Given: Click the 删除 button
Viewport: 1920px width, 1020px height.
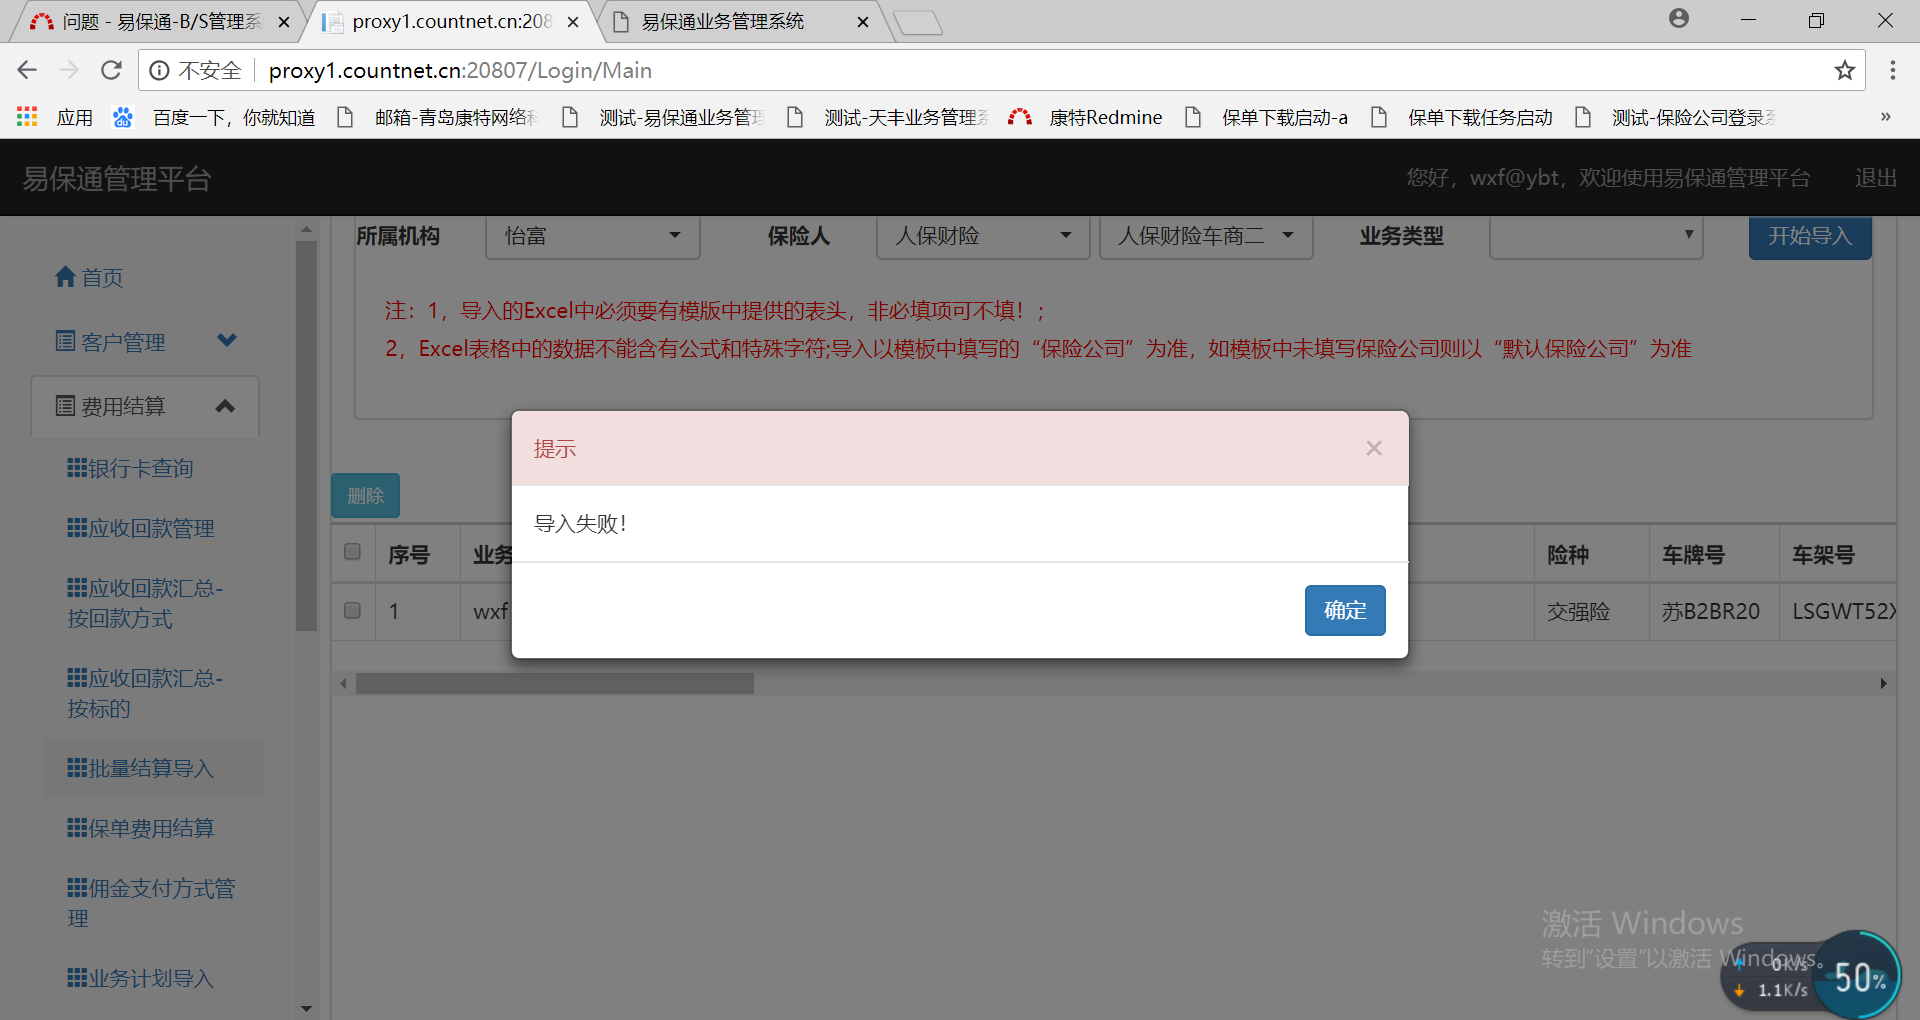Looking at the screenshot, I should (365, 495).
